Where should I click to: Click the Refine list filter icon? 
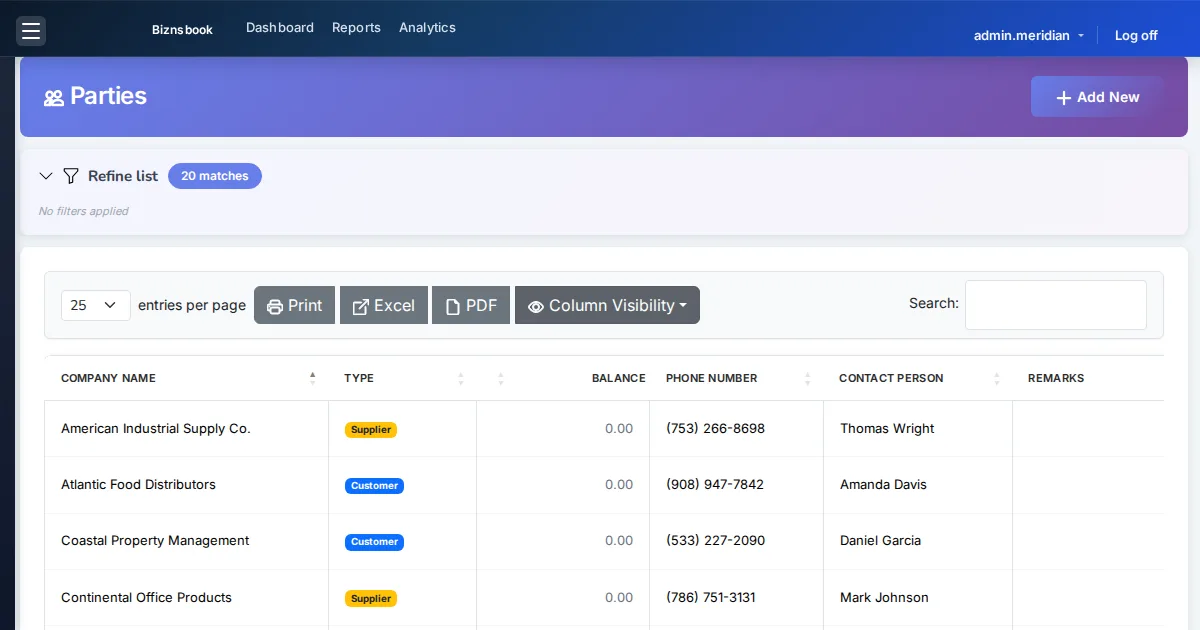tap(71, 176)
